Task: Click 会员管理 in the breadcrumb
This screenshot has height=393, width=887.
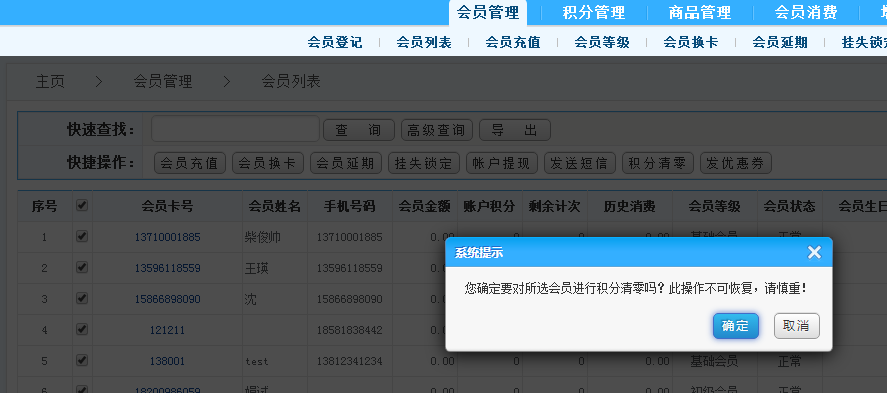Action: tap(163, 82)
